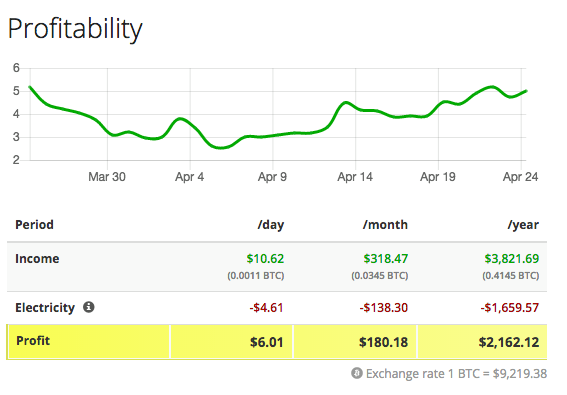Click daily electricity cost -$4.61

coord(266,308)
